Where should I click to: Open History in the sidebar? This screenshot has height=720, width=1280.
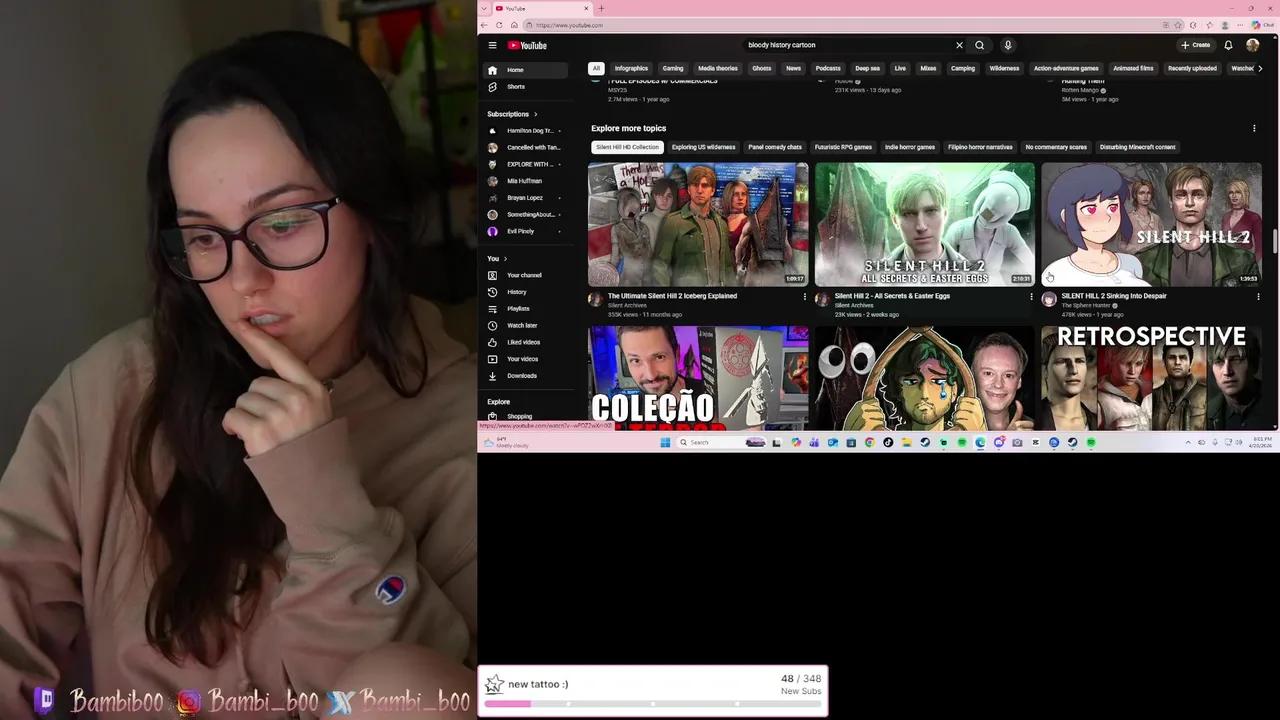click(524, 292)
